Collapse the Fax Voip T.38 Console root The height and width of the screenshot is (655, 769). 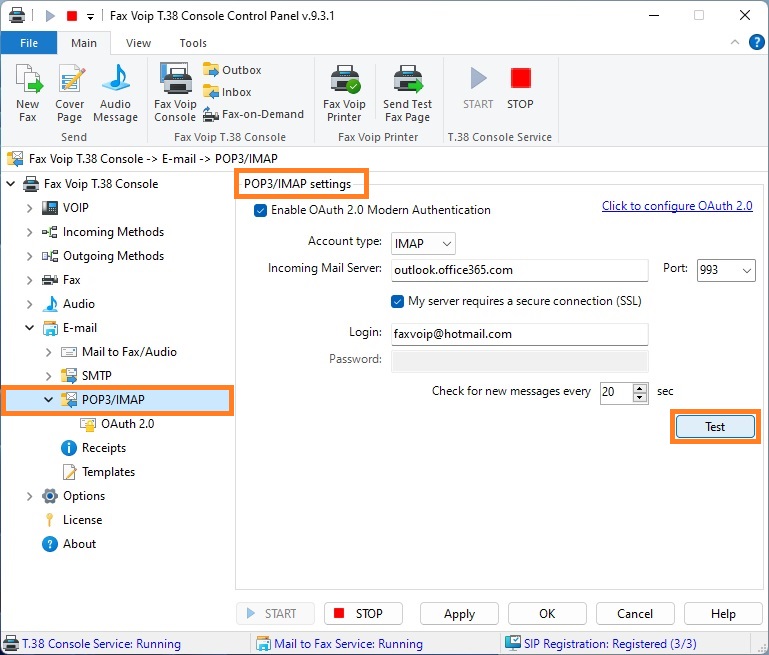(10, 184)
